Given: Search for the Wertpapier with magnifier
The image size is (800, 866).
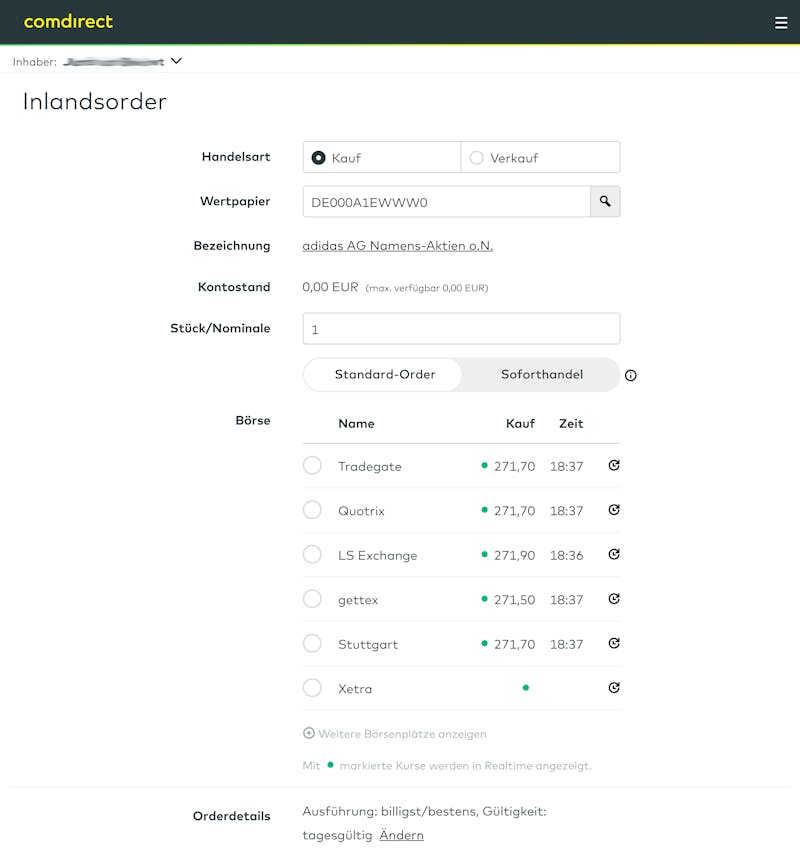Looking at the screenshot, I should pyautogui.click(x=605, y=202).
